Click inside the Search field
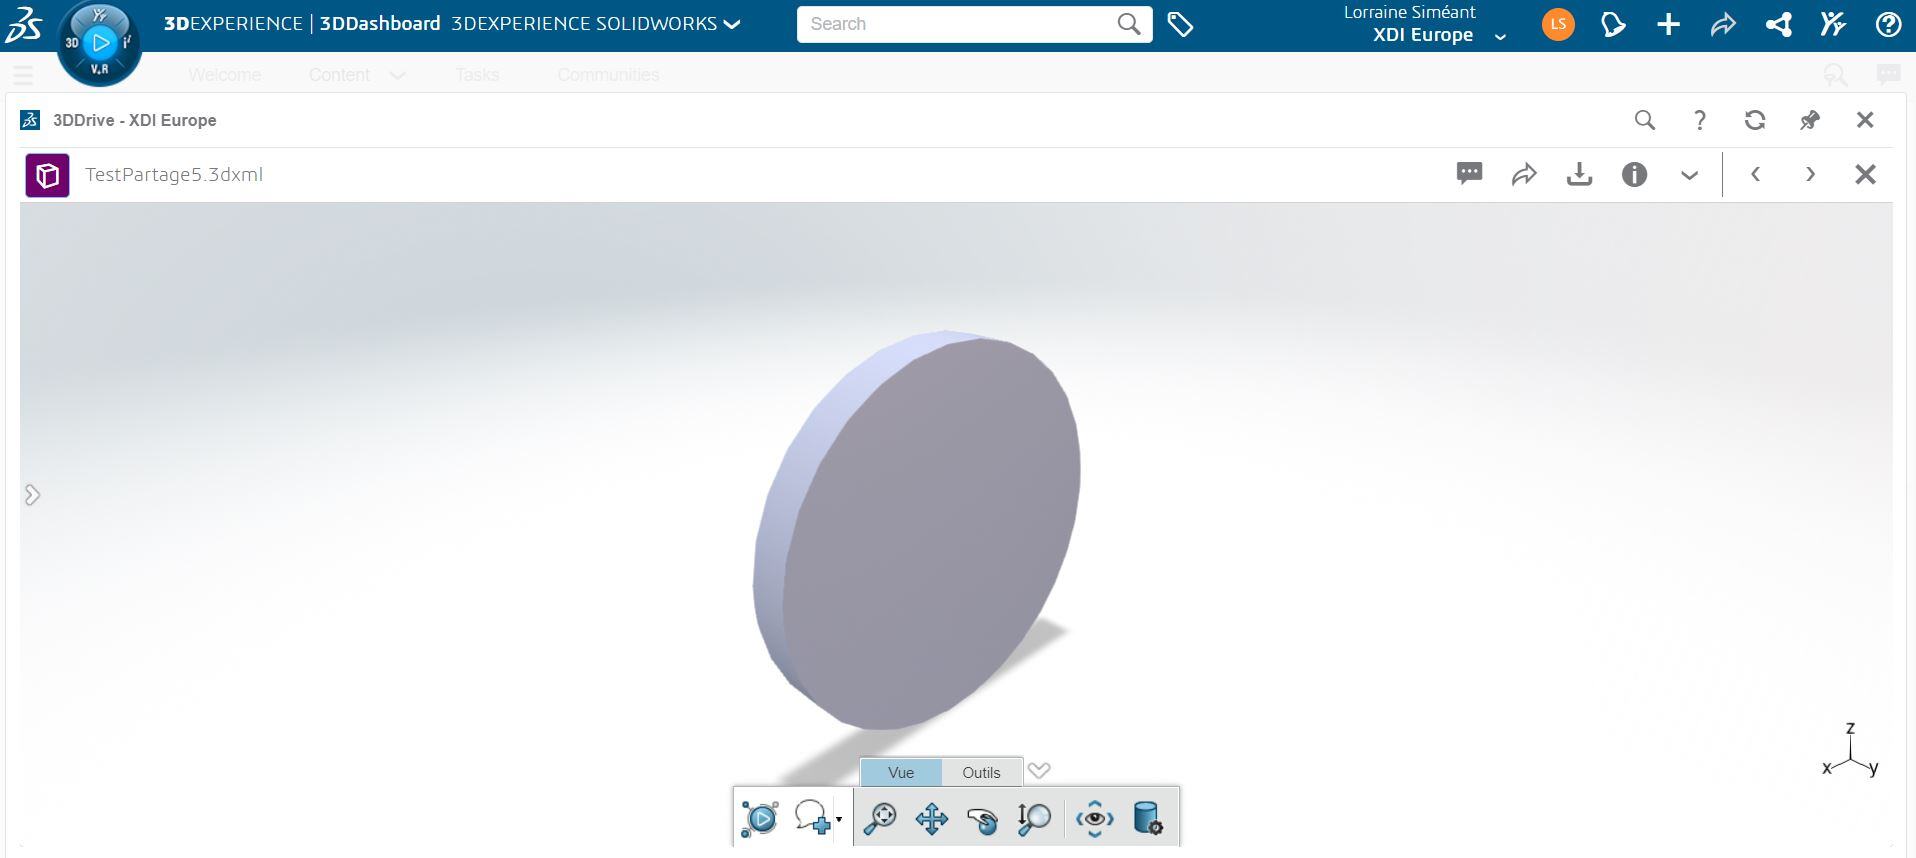Image resolution: width=1916 pixels, height=858 pixels. 955,24
